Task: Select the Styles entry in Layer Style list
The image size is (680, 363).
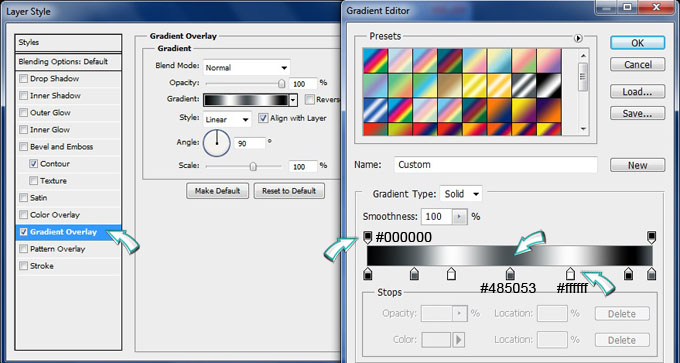Action: tap(68, 43)
